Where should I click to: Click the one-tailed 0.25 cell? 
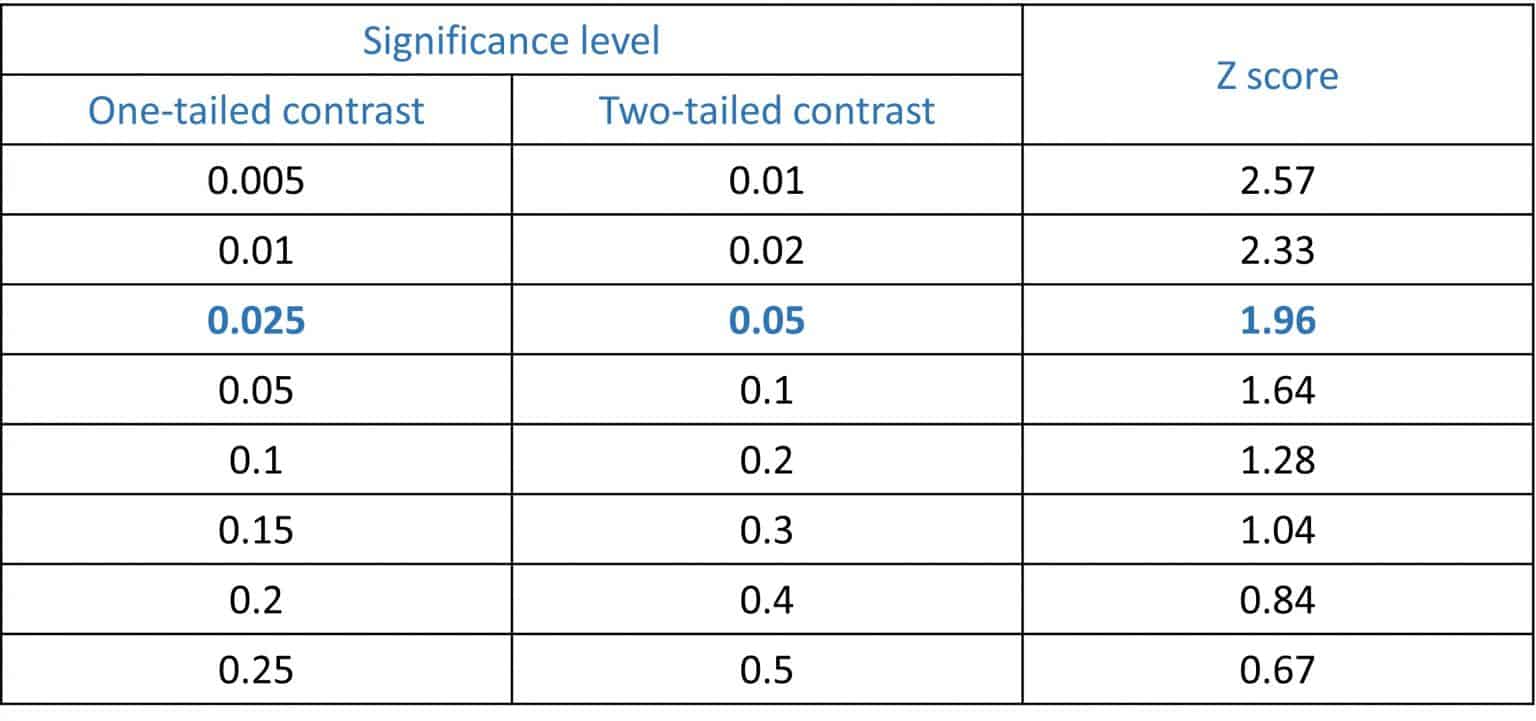256,670
